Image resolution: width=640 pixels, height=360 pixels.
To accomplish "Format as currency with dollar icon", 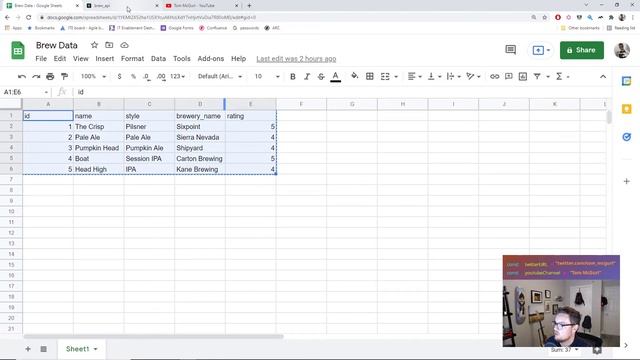I will click(x=119, y=76).
